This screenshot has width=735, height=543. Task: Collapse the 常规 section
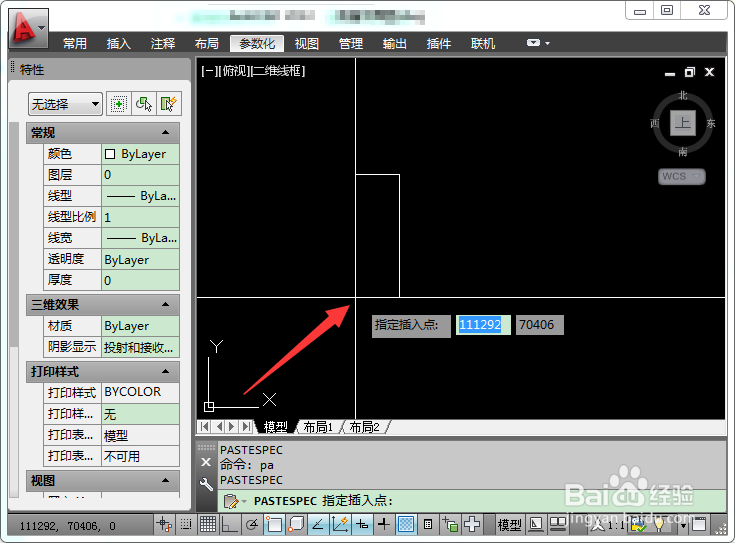[x=165, y=133]
